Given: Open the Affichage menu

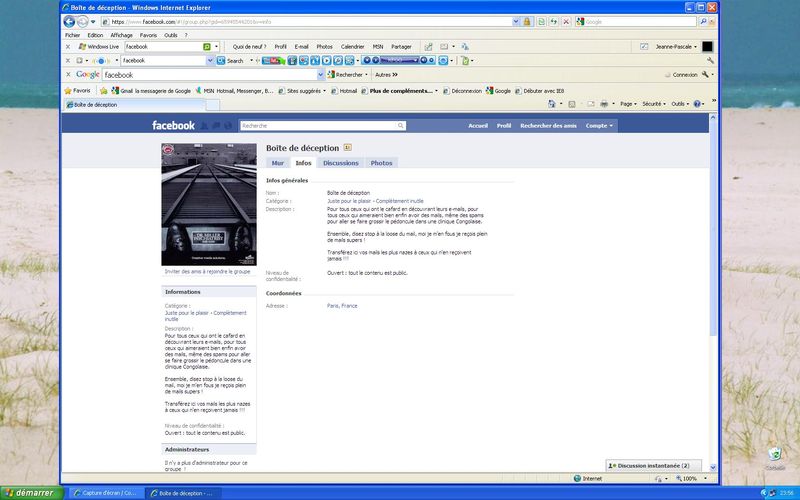Looking at the screenshot, I should click(121, 35).
